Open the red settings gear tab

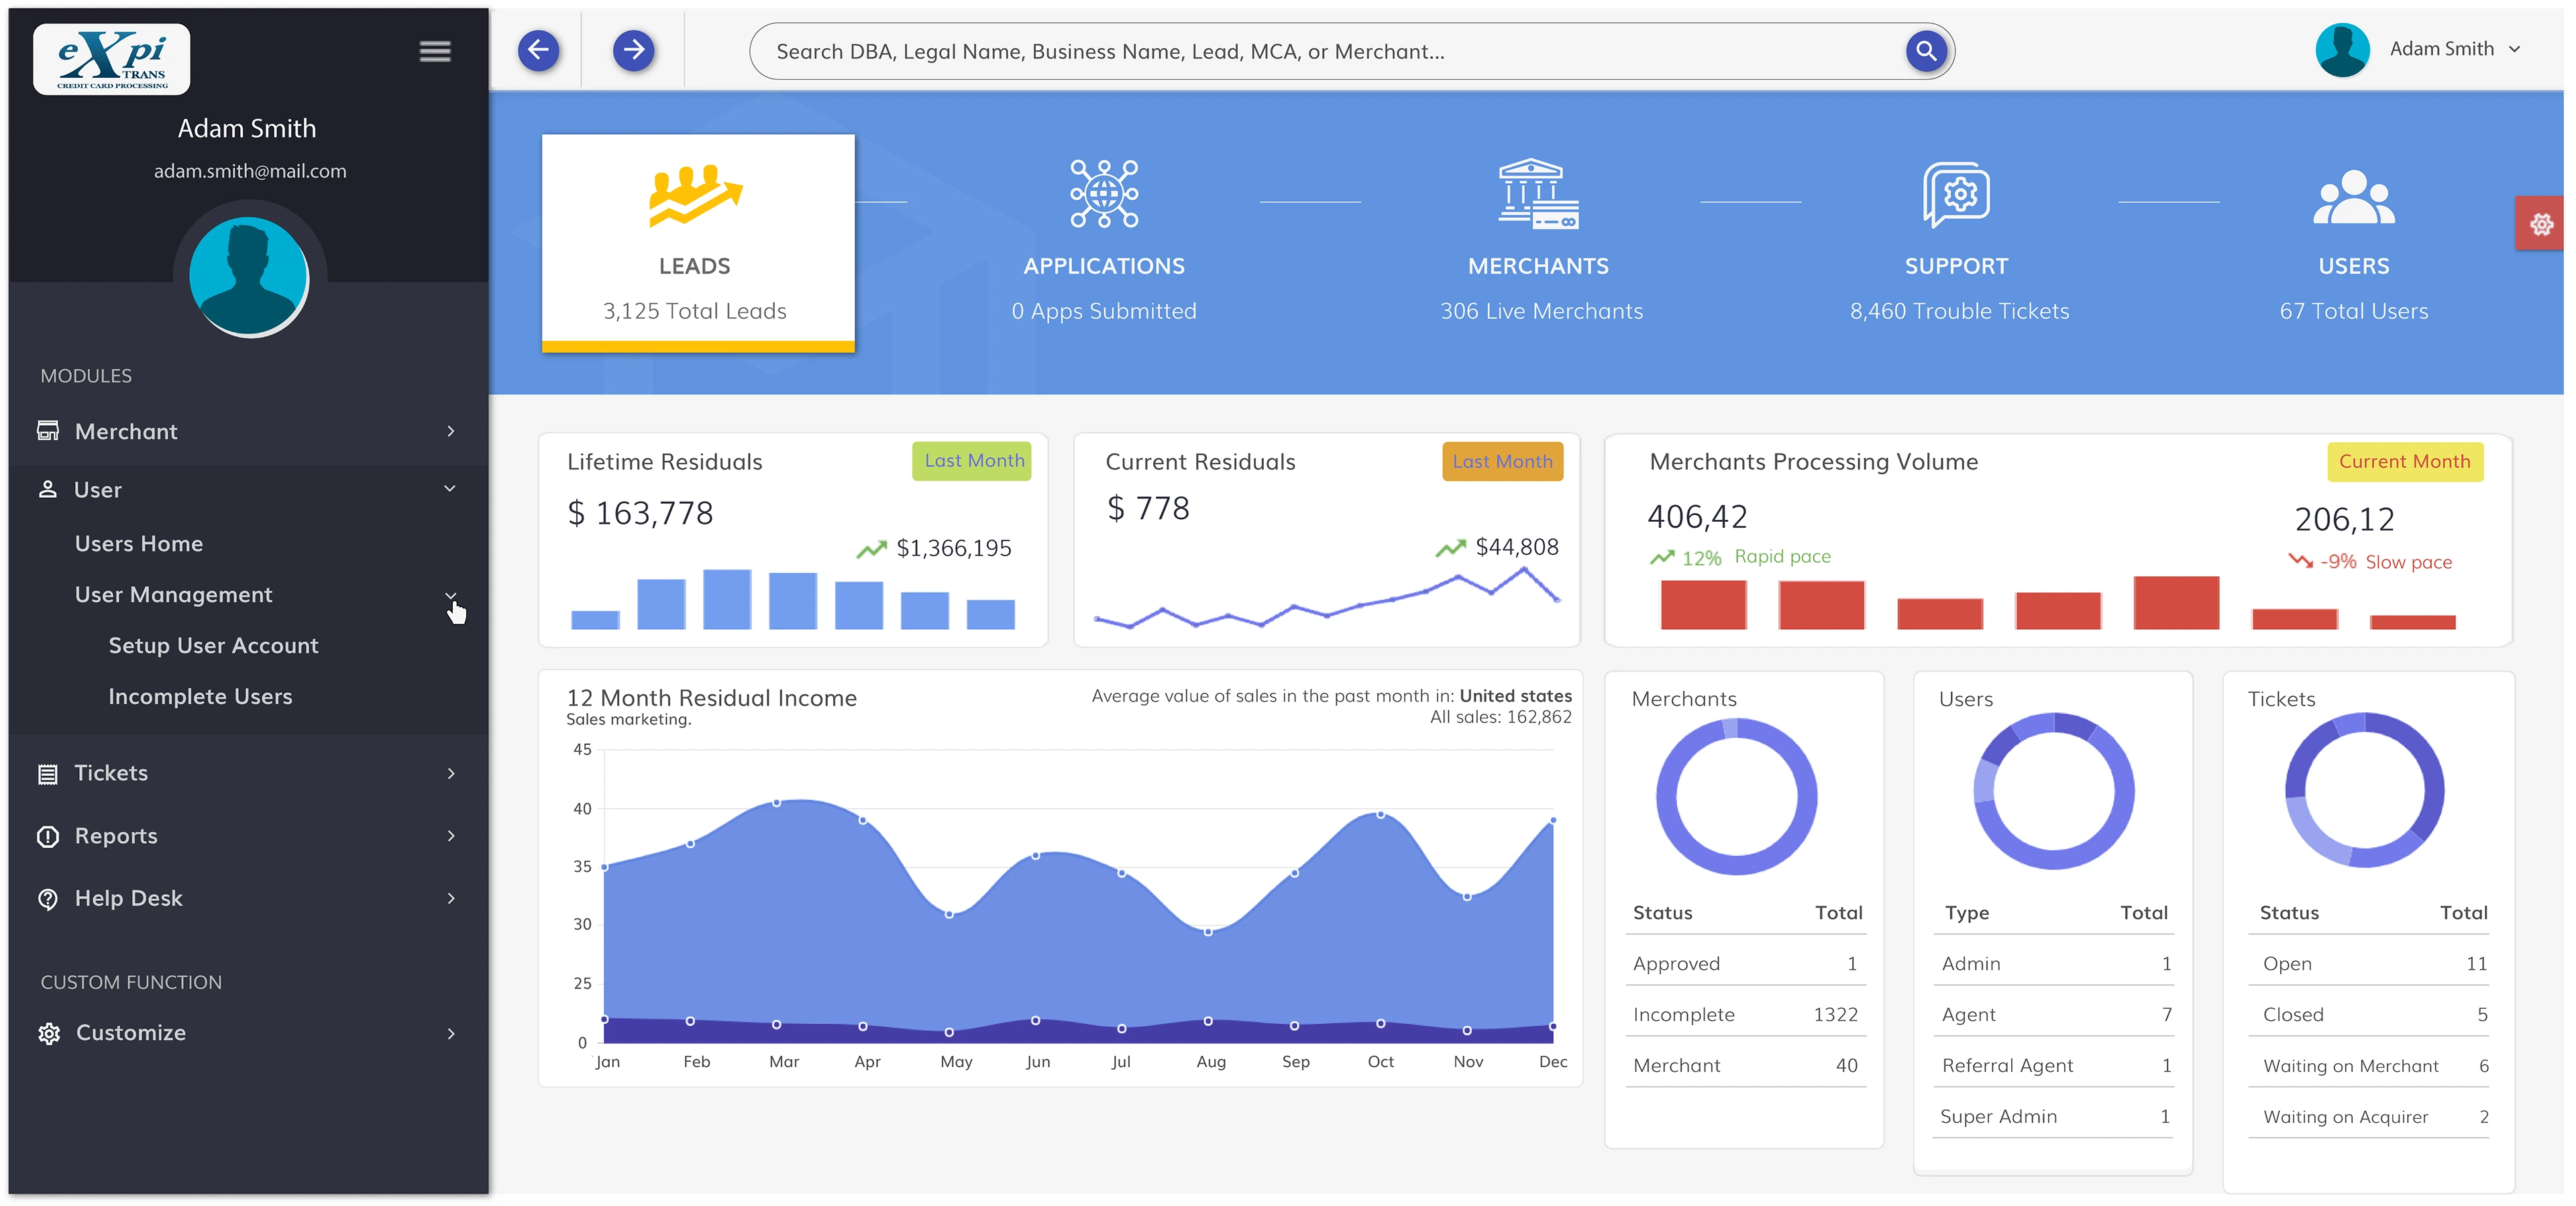2541,223
